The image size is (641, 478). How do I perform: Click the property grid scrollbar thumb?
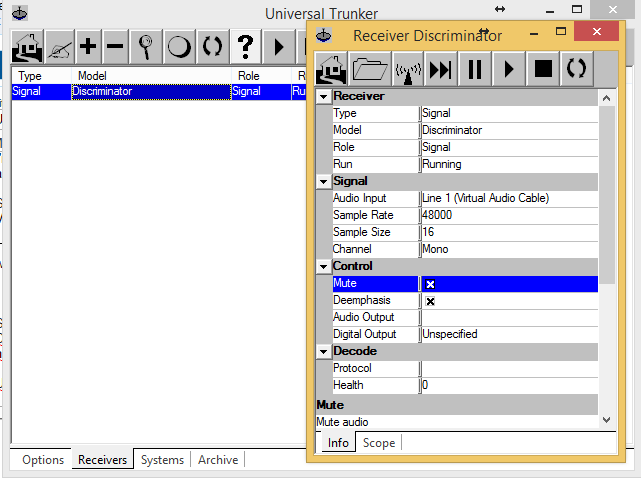[x=607, y=195]
